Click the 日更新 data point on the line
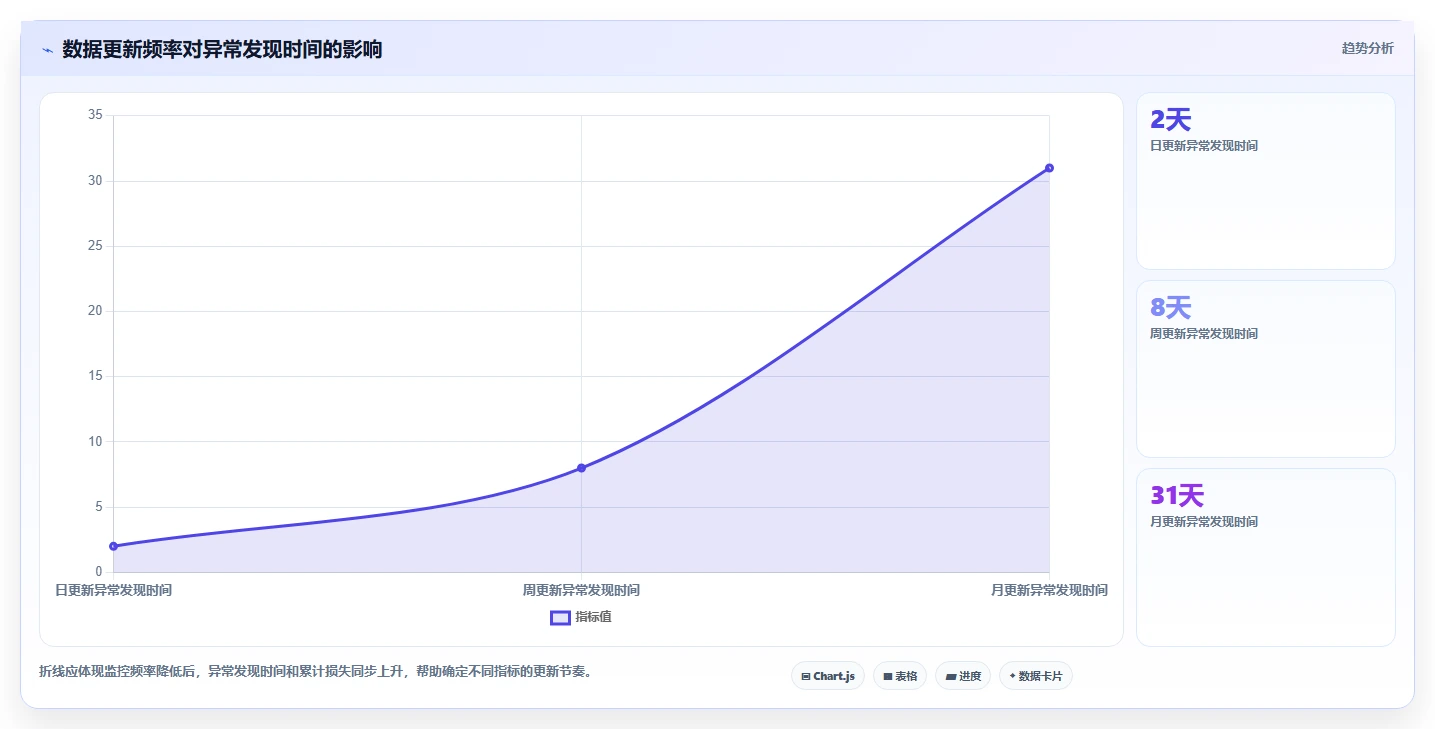The height and width of the screenshot is (729, 1435). 113,546
